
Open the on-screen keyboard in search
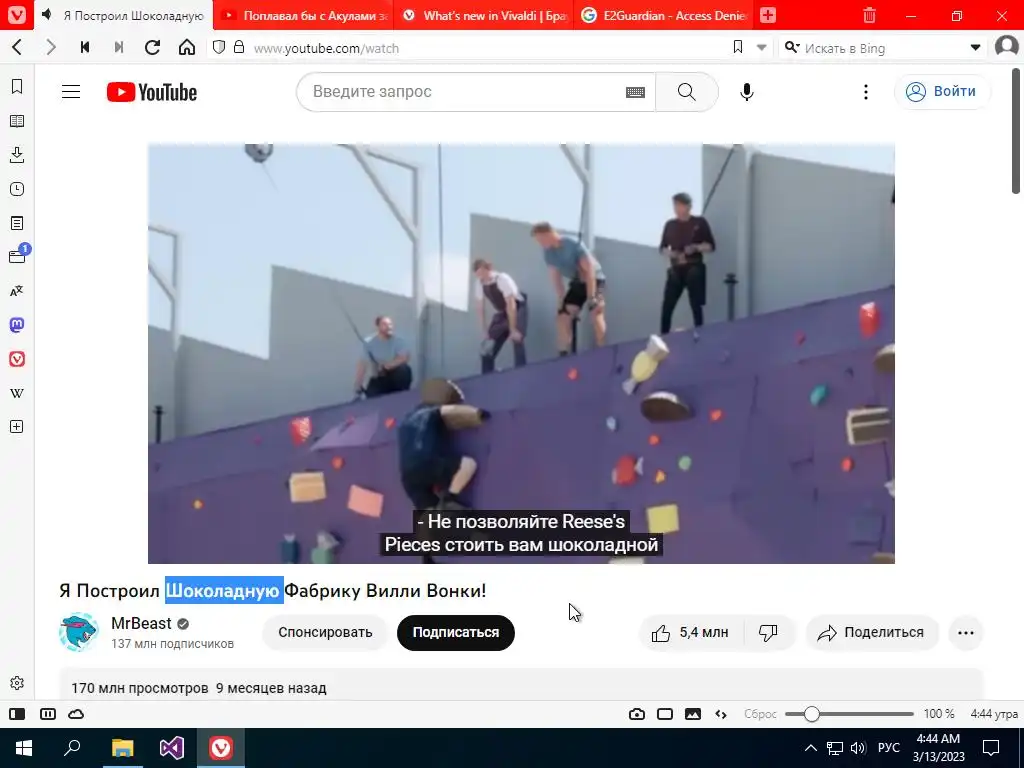[x=635, y=92]
